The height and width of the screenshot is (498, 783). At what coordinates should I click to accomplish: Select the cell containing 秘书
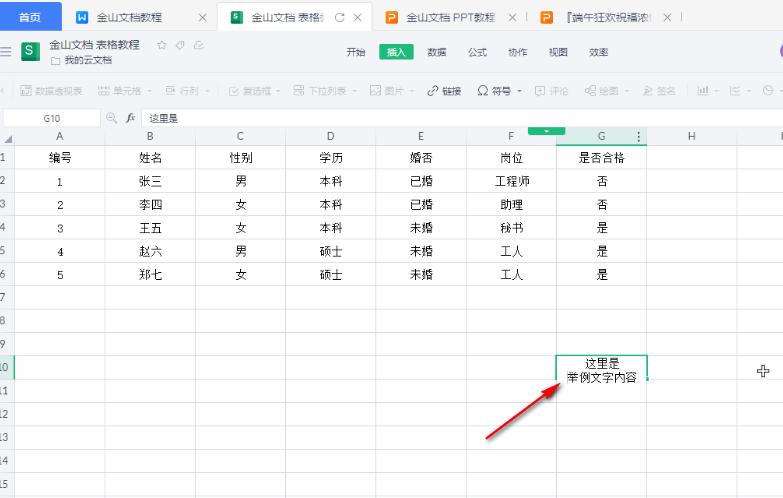pos(511,228)
